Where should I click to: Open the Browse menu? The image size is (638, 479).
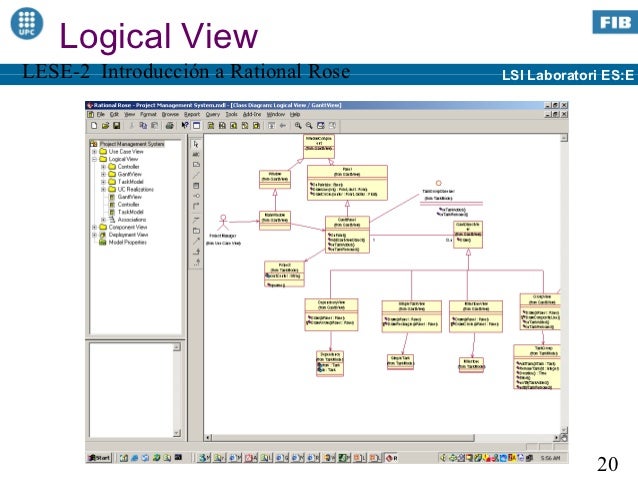click(x=170, y=115)
